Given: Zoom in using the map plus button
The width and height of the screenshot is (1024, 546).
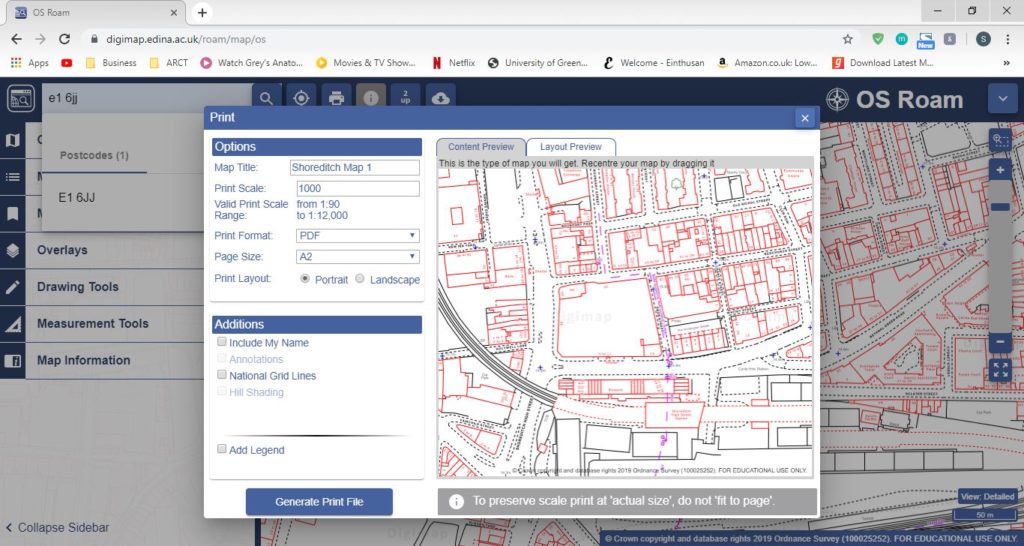Looking at the screenshot, I should (1000, 170).
